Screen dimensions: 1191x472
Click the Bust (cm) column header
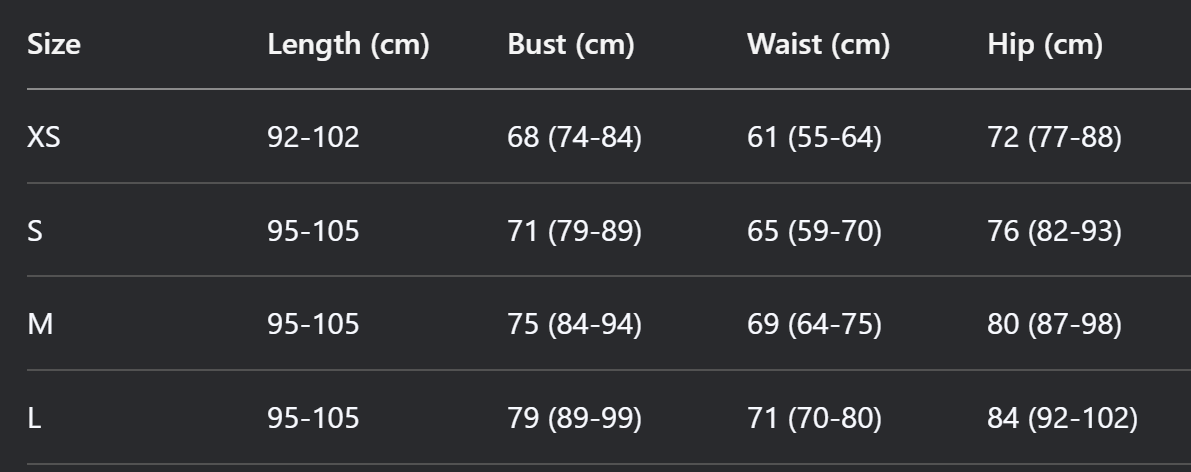pyautogui.click(x=571, y=44)
